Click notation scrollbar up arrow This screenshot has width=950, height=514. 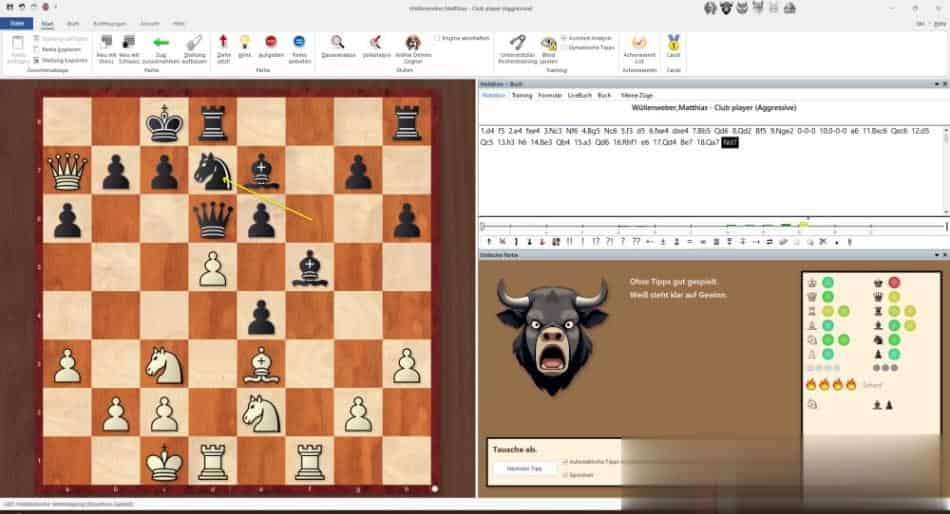pyautogui.click(x=946, y=130)
